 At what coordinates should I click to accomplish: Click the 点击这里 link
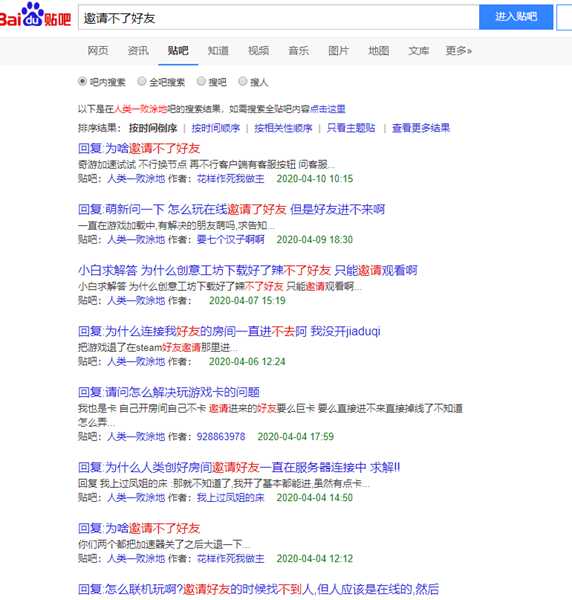[328, 109]
